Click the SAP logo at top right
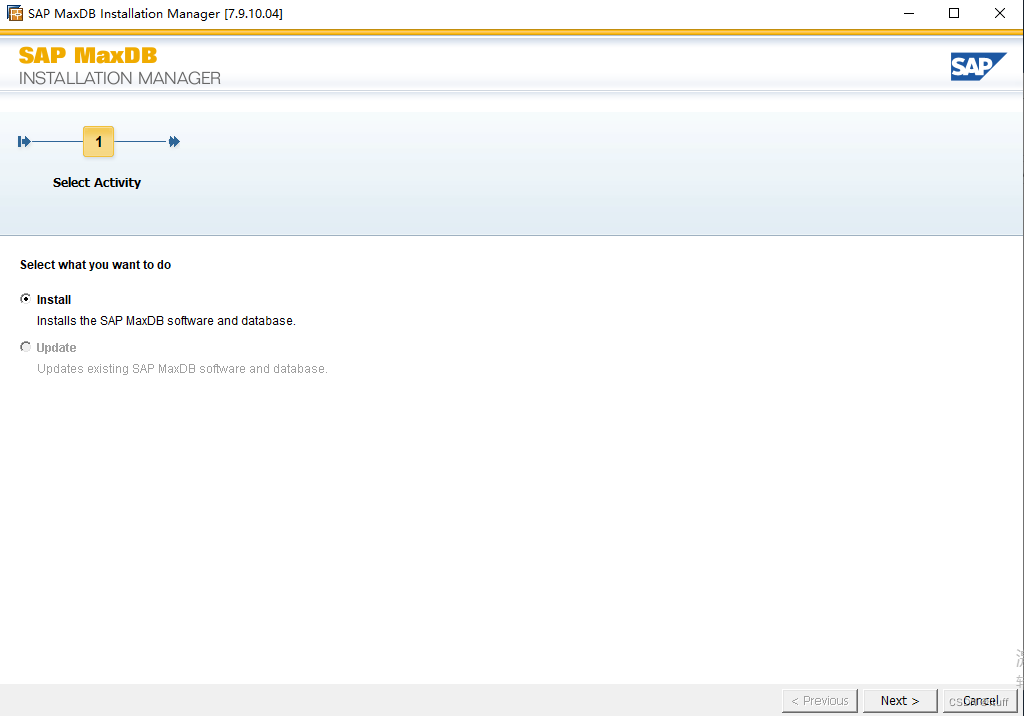 point(978,67)
